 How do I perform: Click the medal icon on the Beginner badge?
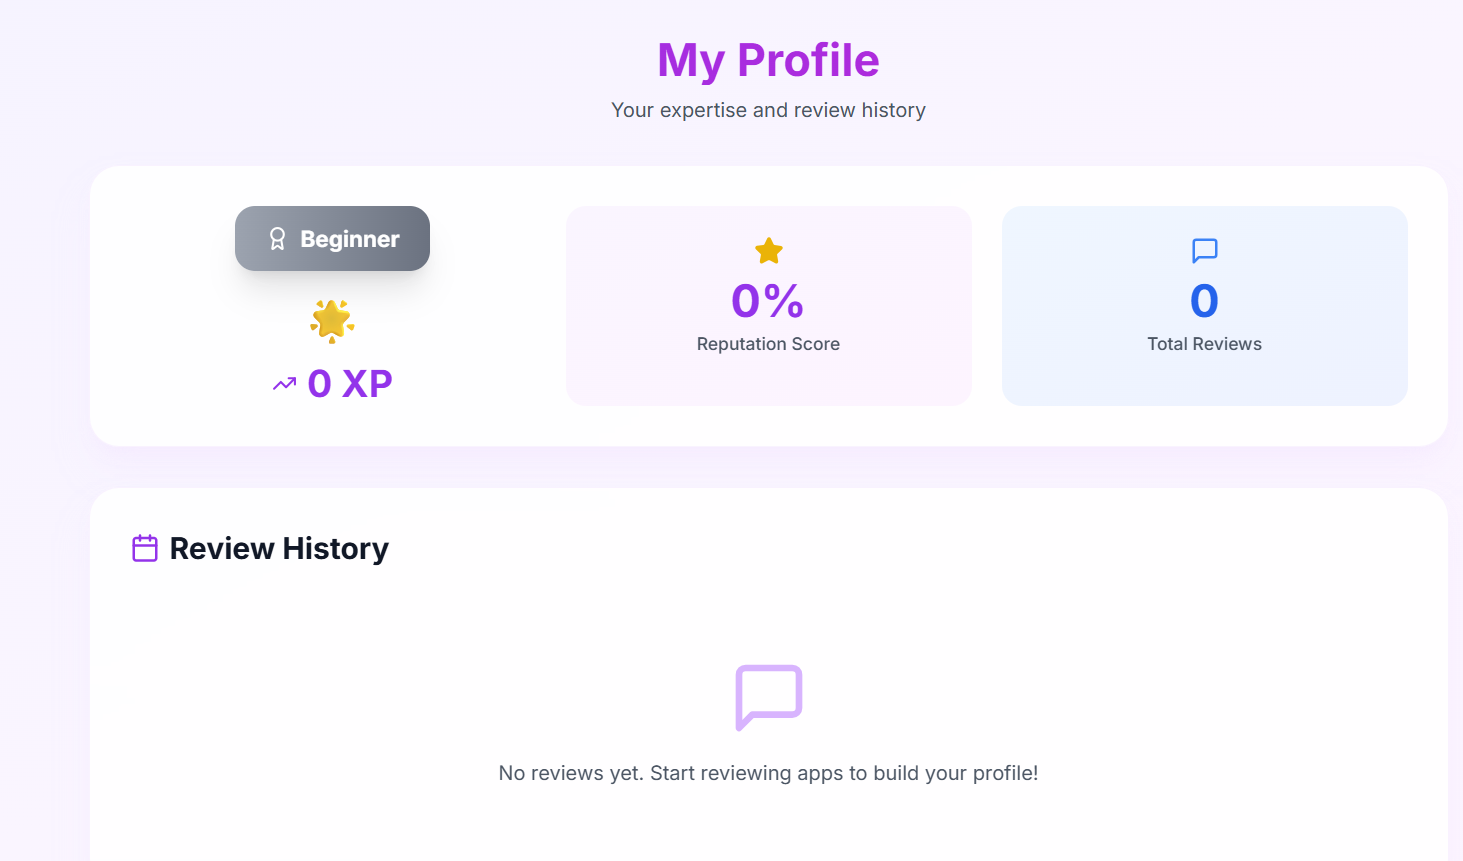coord(277,238)
